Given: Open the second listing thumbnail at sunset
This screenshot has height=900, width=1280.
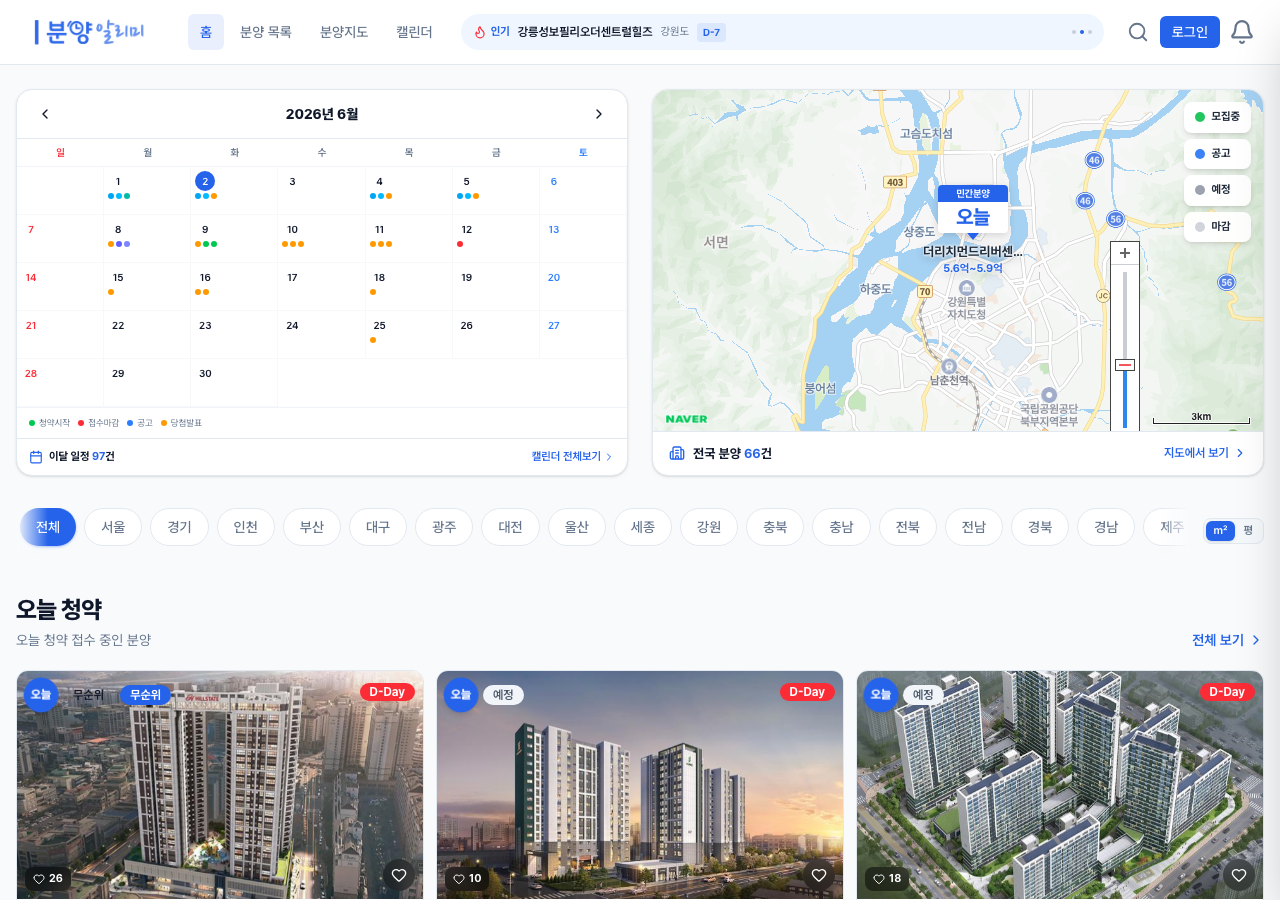Looking at the screenshot, I should 640,785.
